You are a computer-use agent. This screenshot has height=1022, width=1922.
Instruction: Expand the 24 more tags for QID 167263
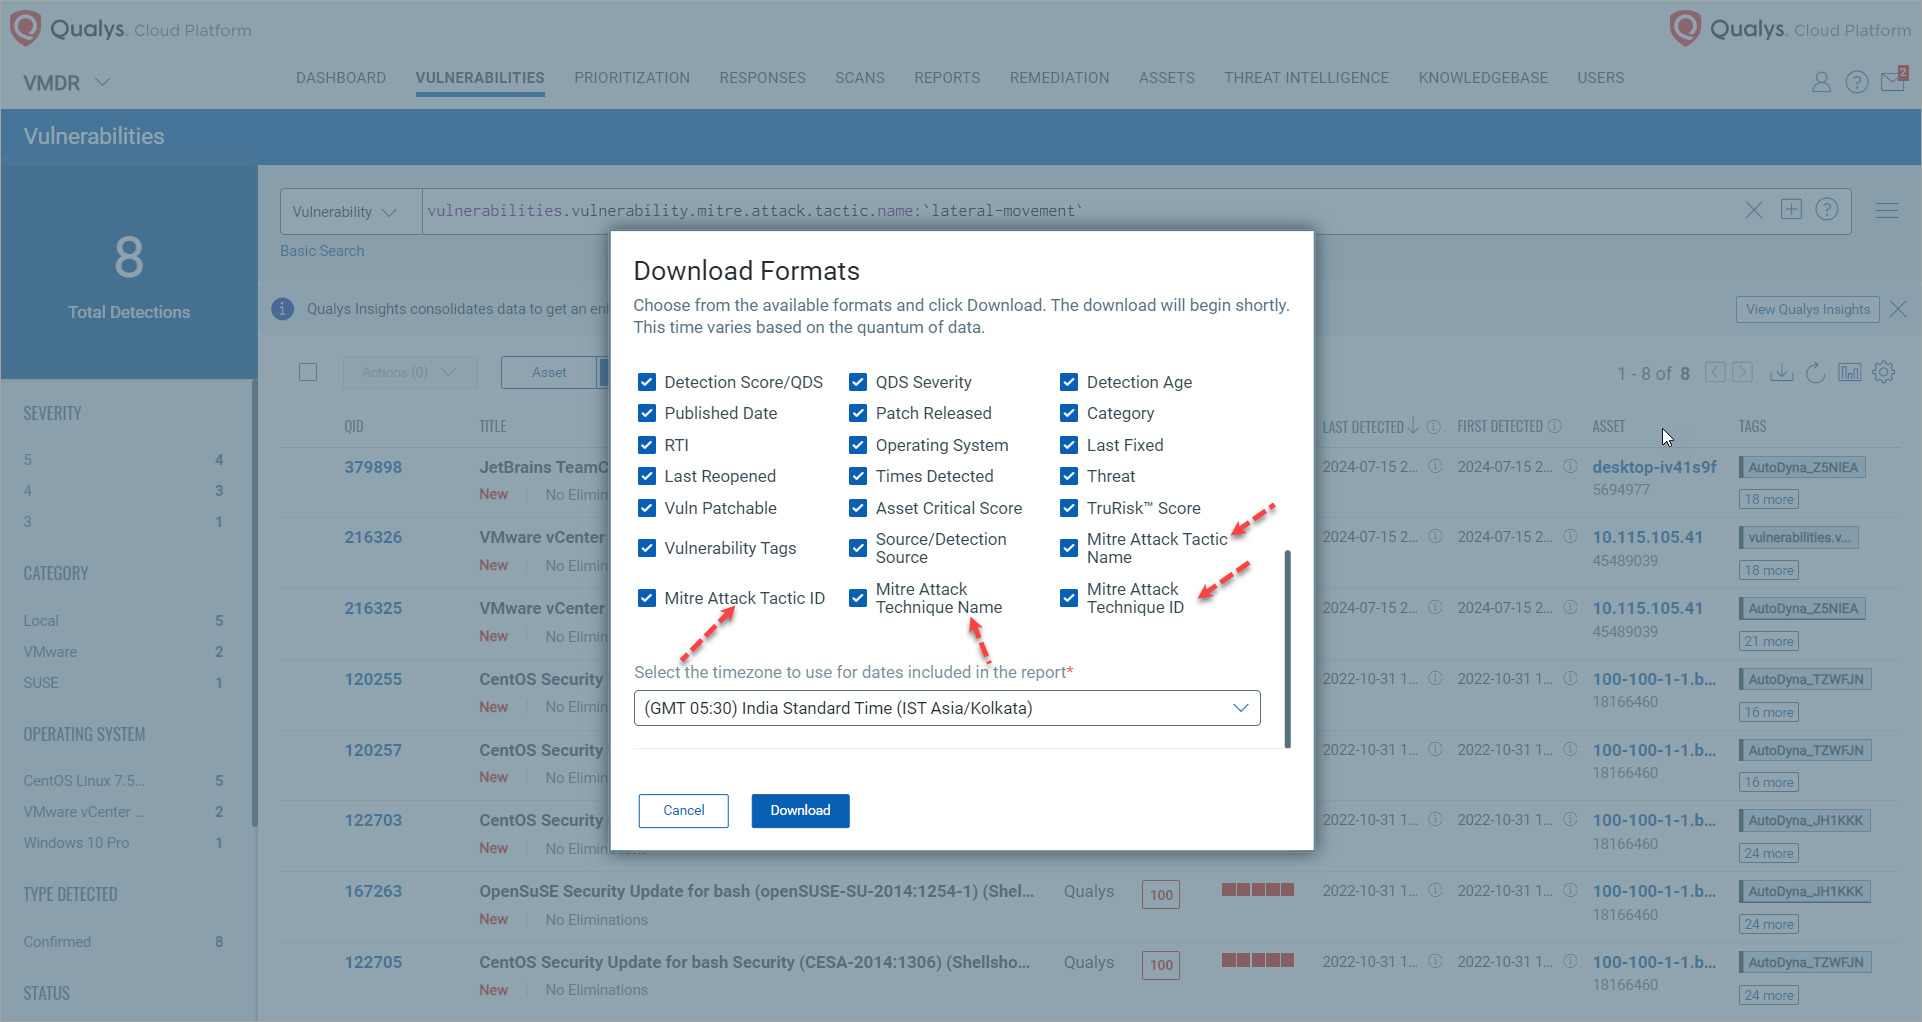(x=1769, y=925)
